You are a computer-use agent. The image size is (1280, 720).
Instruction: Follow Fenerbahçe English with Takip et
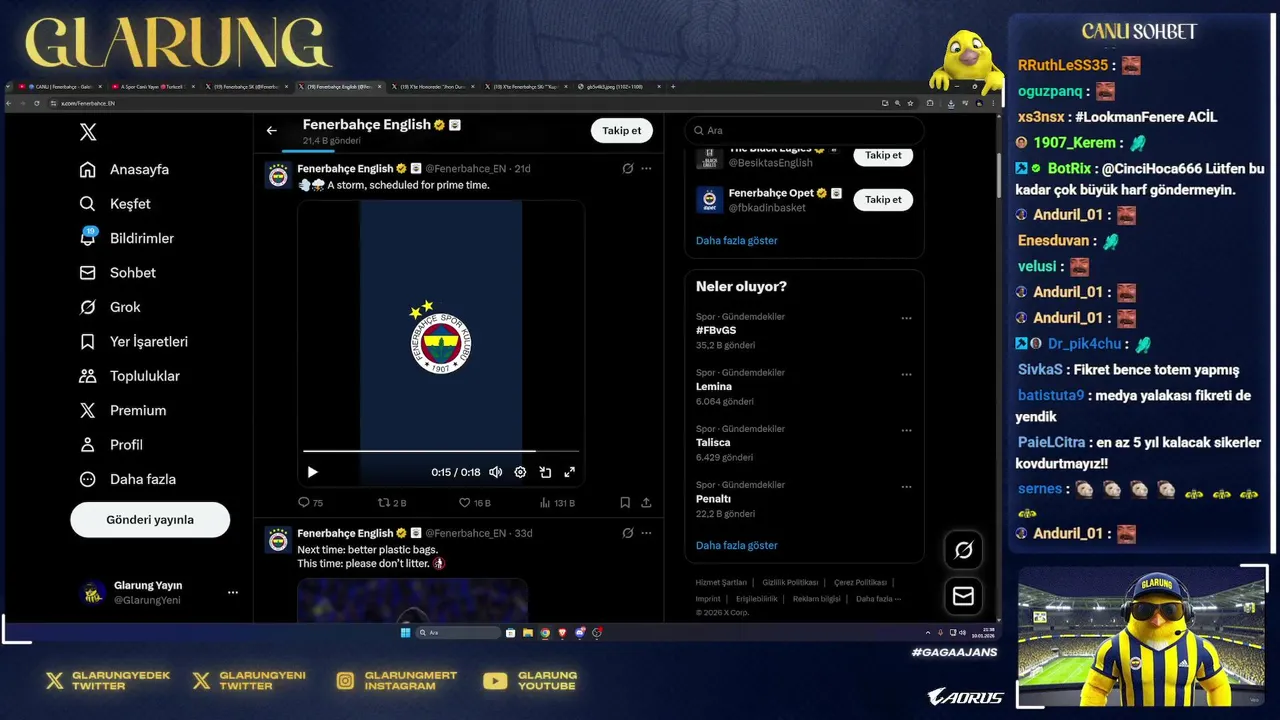[x=621, y=130]
